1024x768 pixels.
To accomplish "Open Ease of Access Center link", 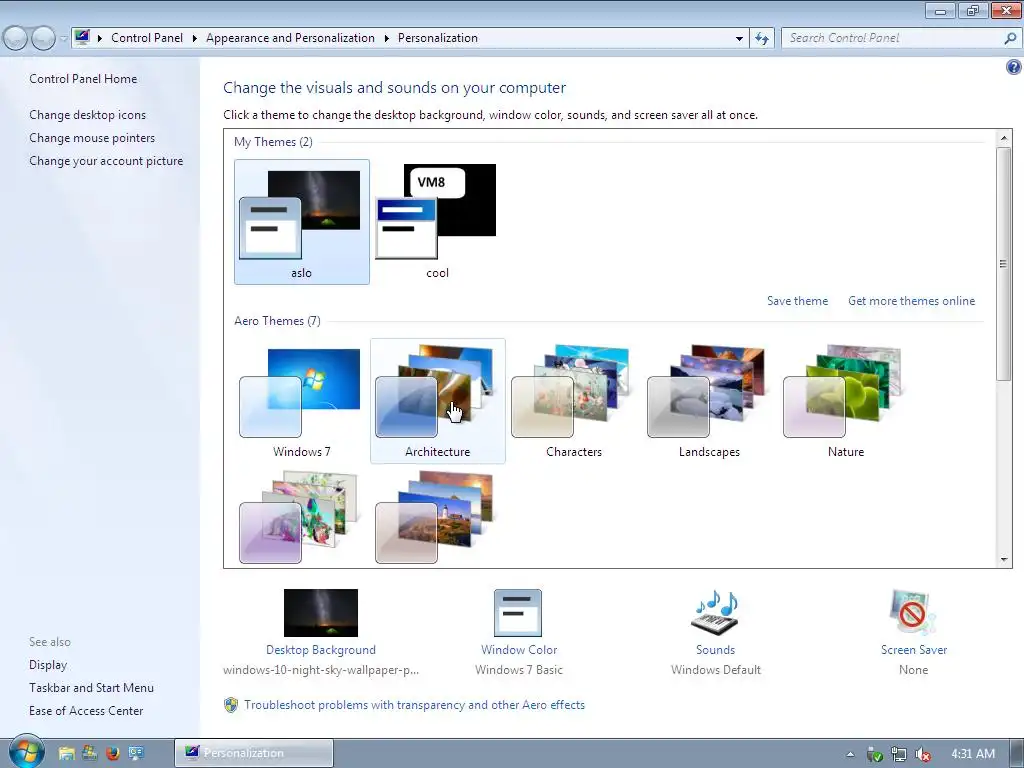I will pos(86,711).
